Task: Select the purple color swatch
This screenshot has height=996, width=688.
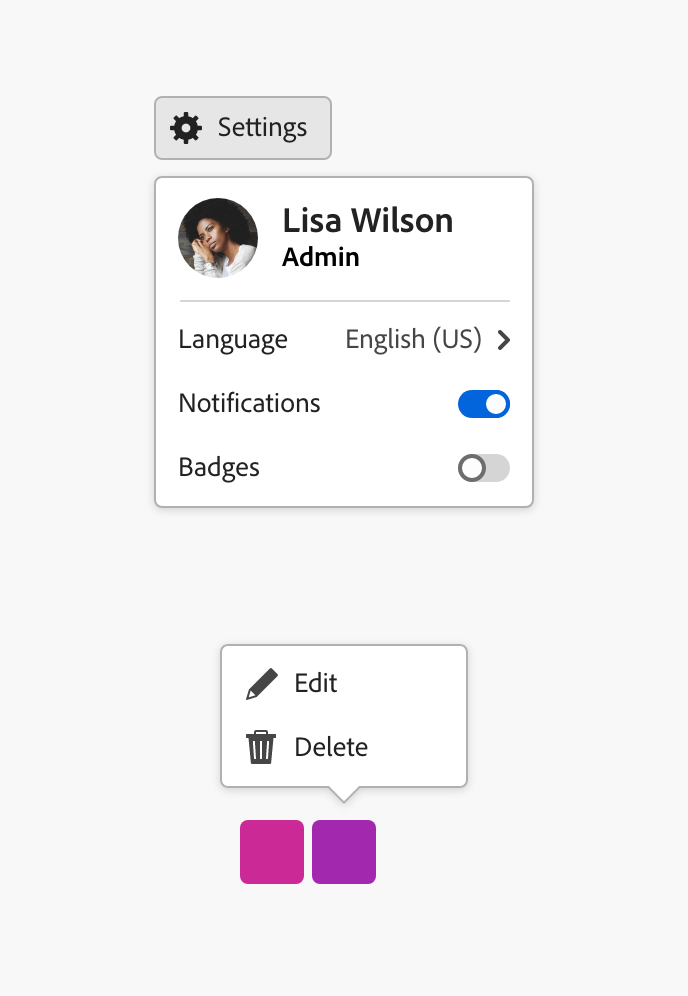Action: (x=343, y=851)
